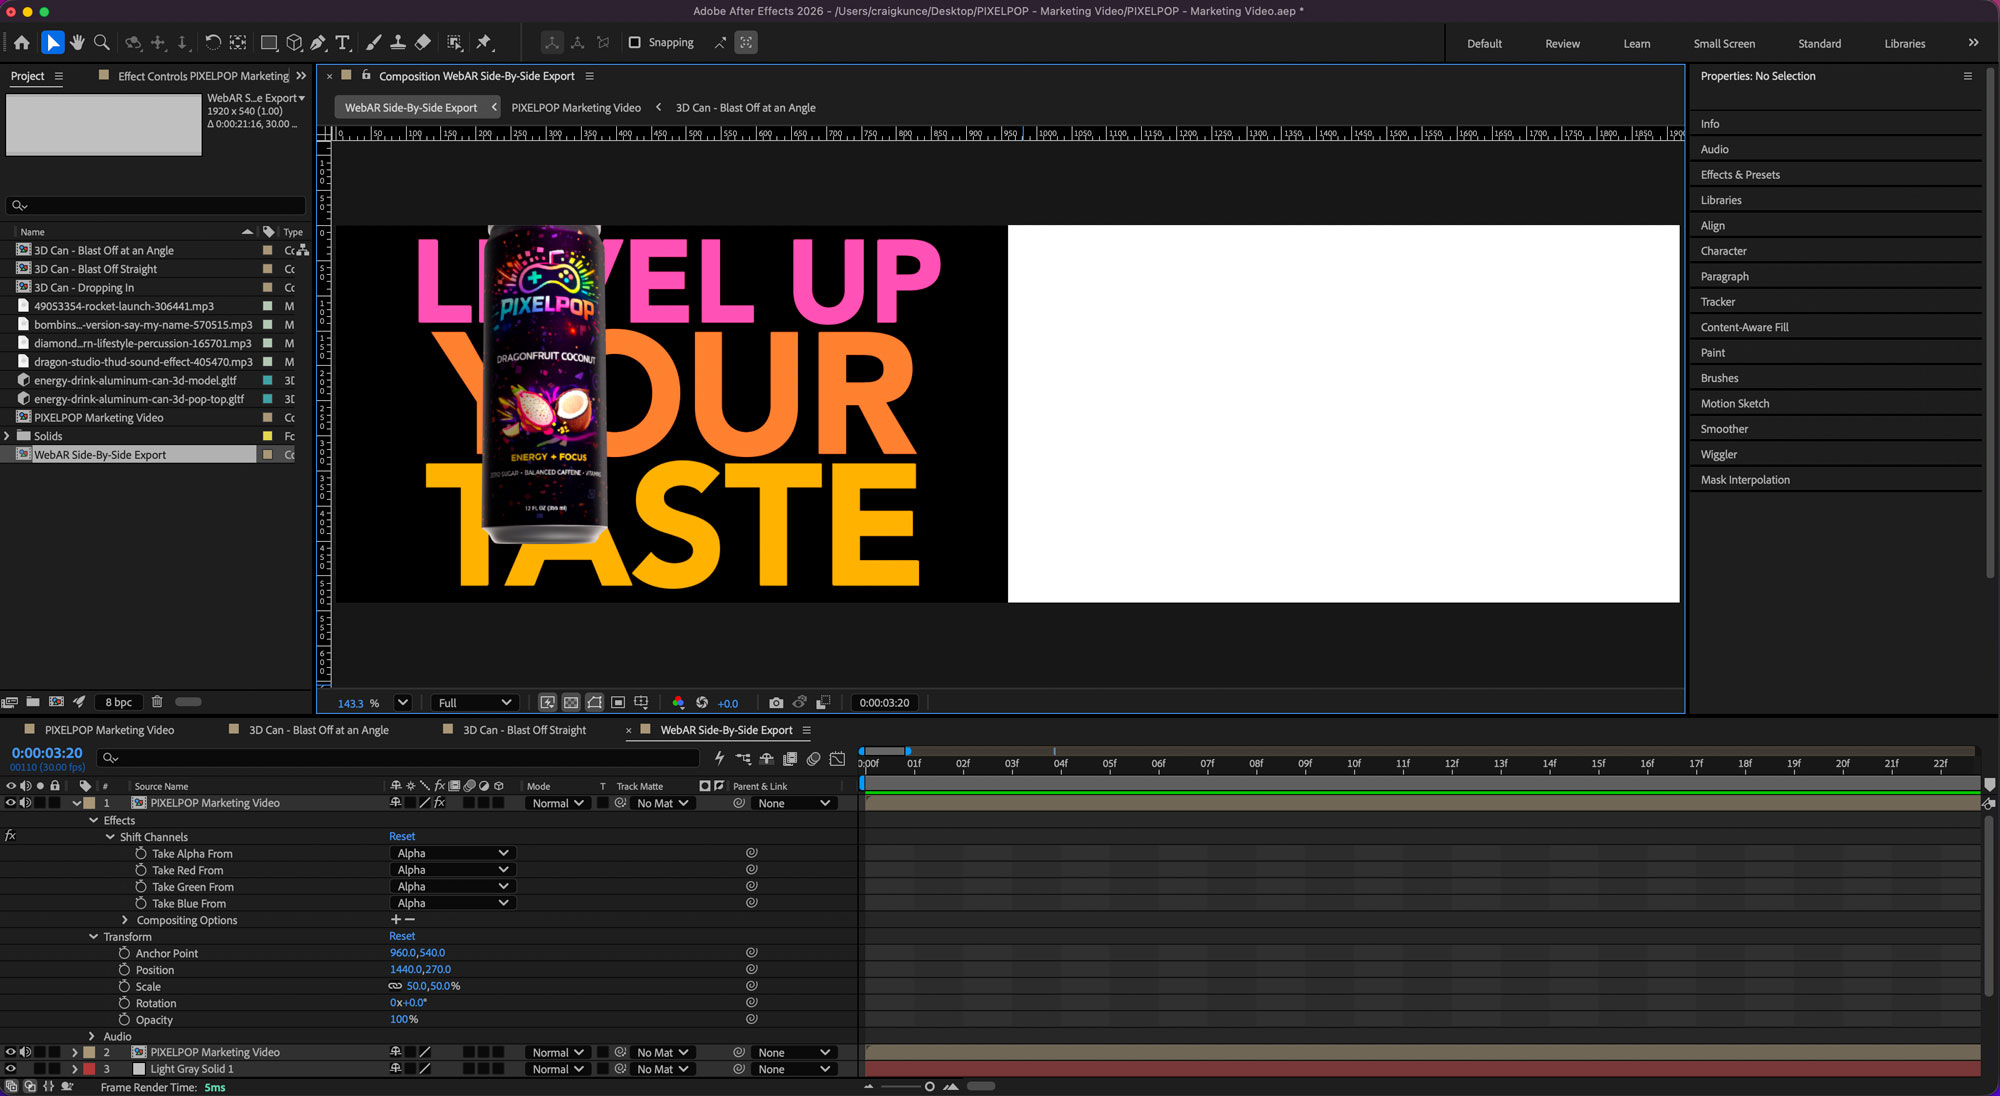Image resolution: width=2000 pixels, height=1096 pixels.
Task: Select the Hand tool
Action: [x=77, y=42]
